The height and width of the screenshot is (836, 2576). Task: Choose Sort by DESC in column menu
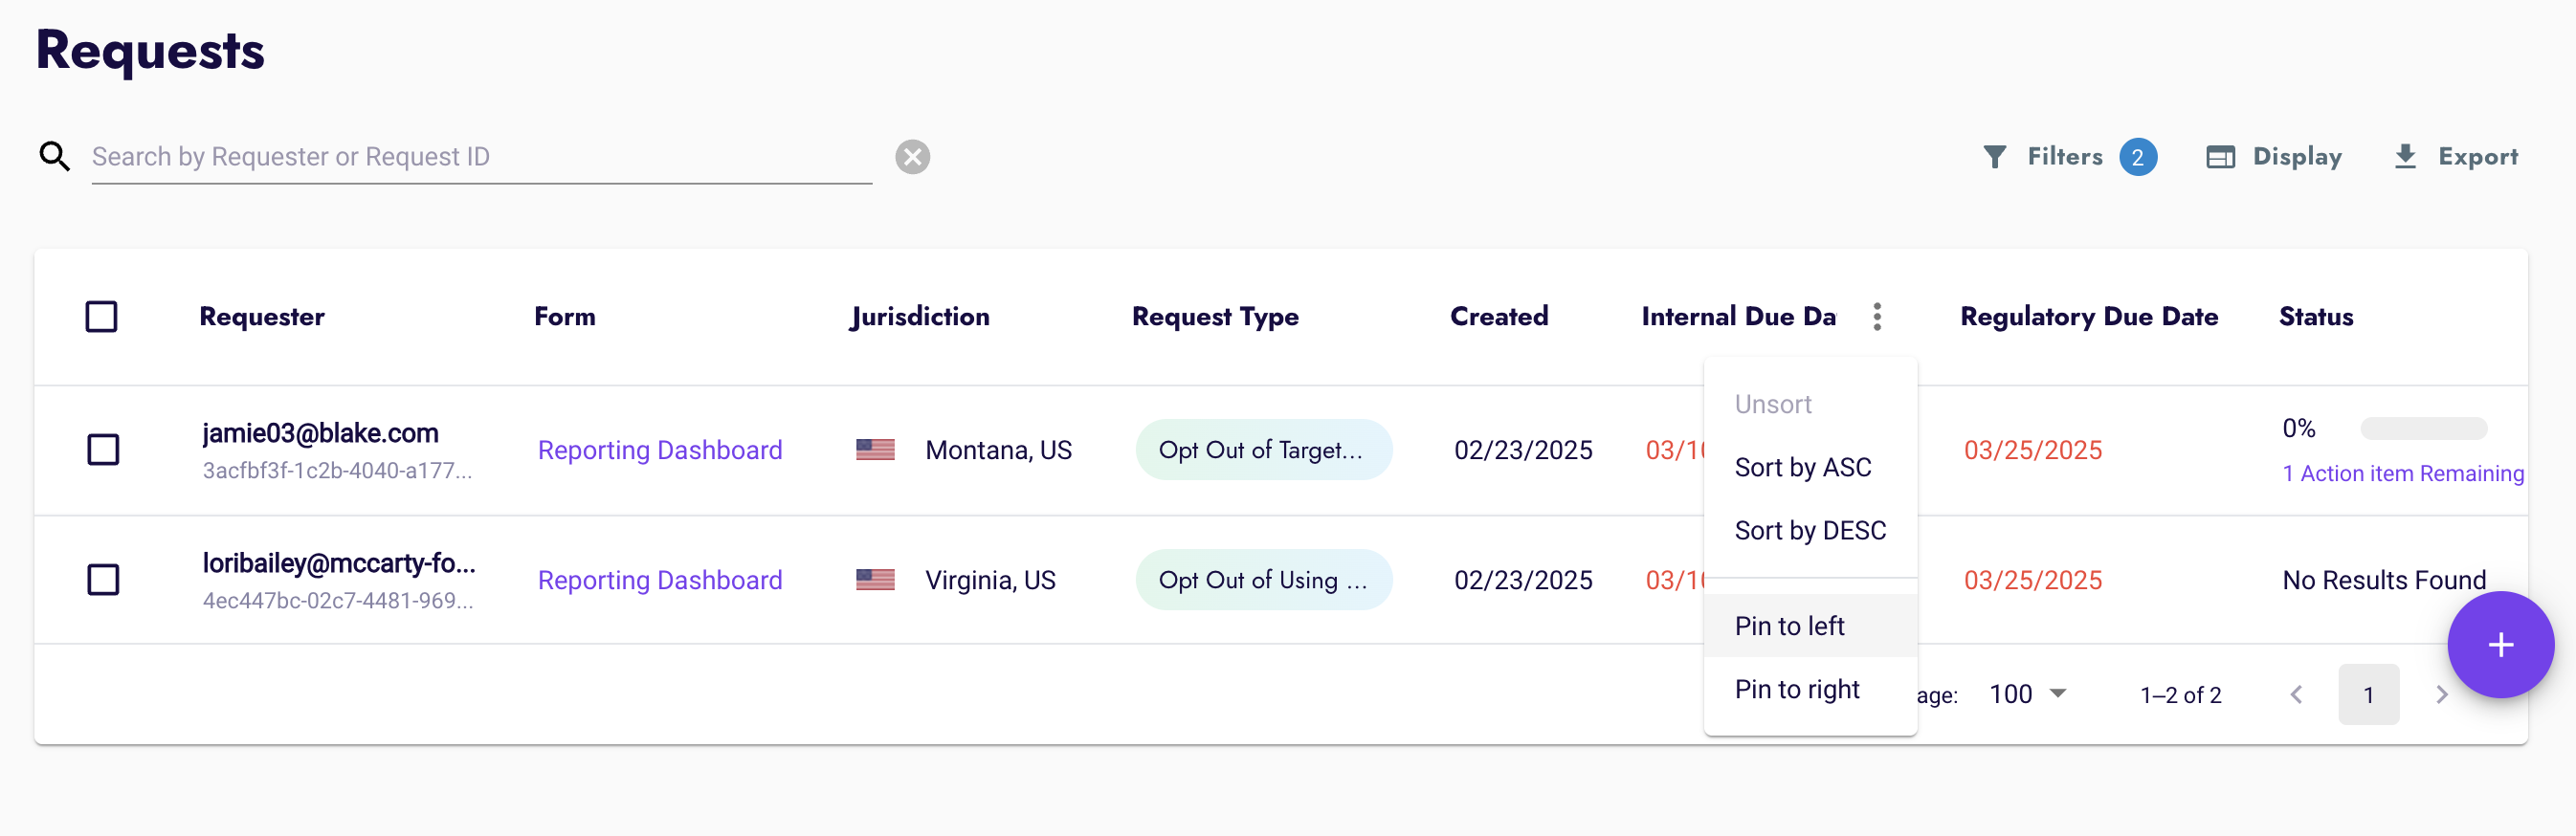click(1810, 530)
